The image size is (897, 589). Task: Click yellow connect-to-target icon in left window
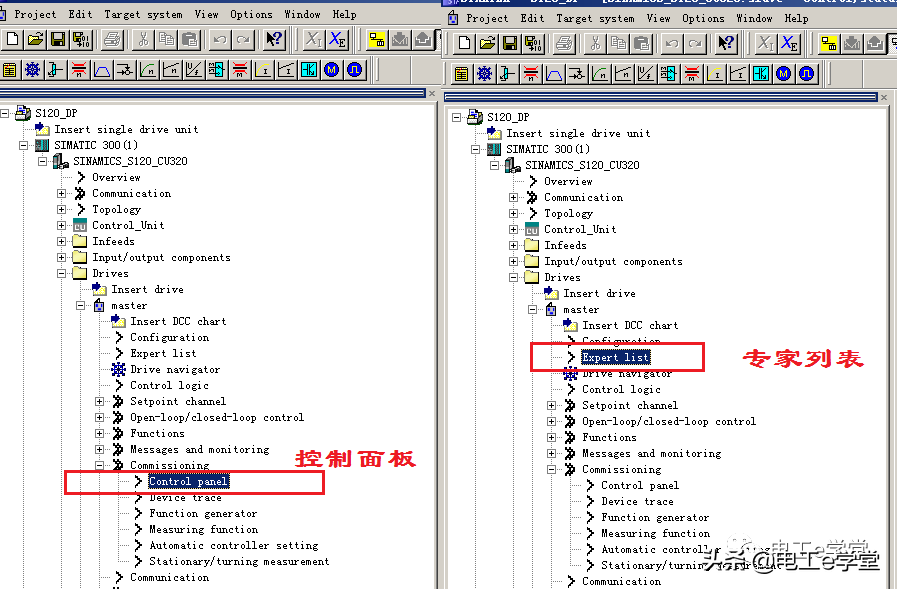378,40
